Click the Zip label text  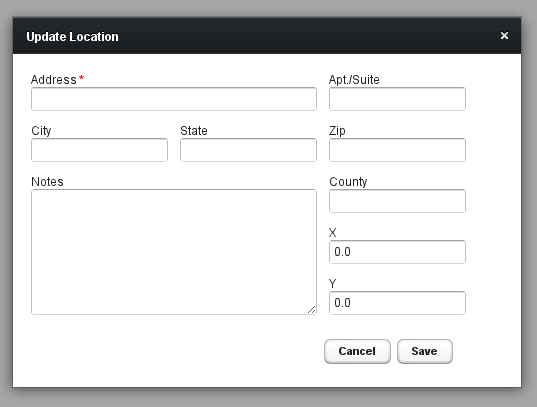pyautogui.click(x=337, y=131)
